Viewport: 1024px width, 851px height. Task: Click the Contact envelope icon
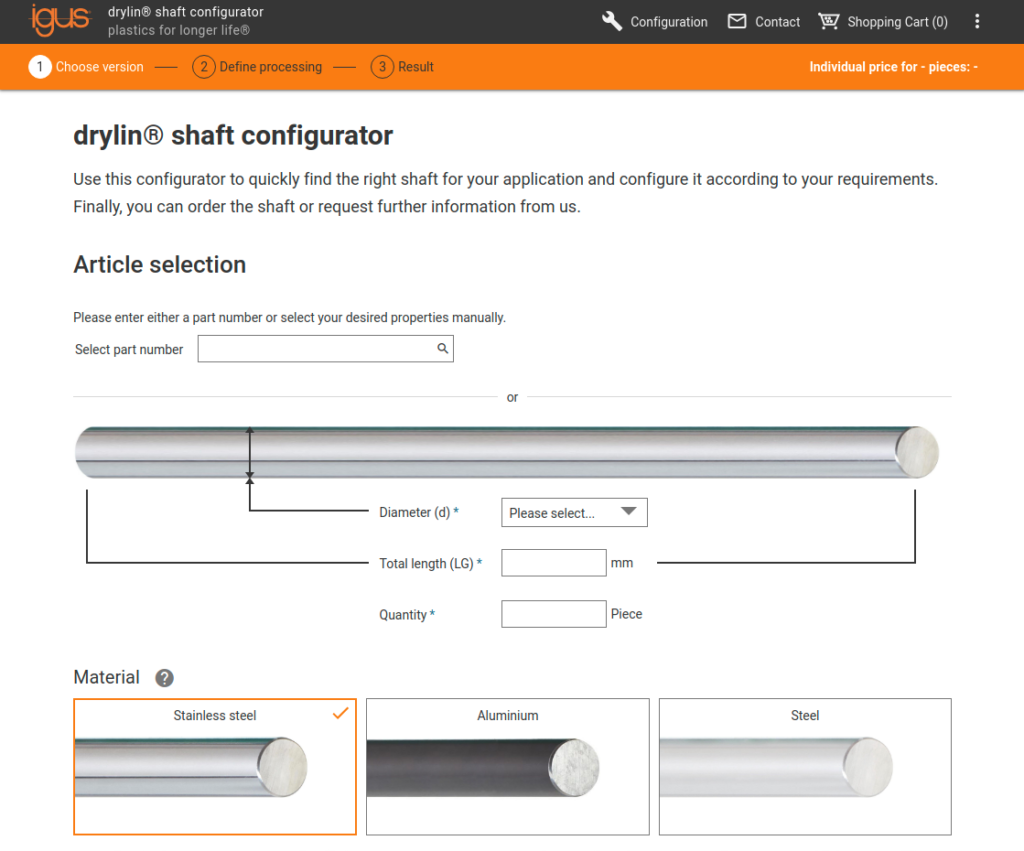pos(737,21)
